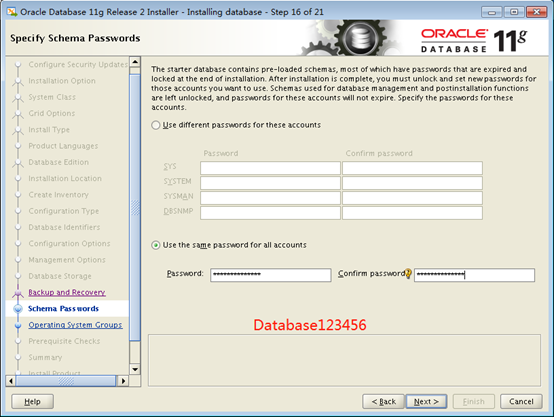Select the Schema Passwords step

[63, 309]
